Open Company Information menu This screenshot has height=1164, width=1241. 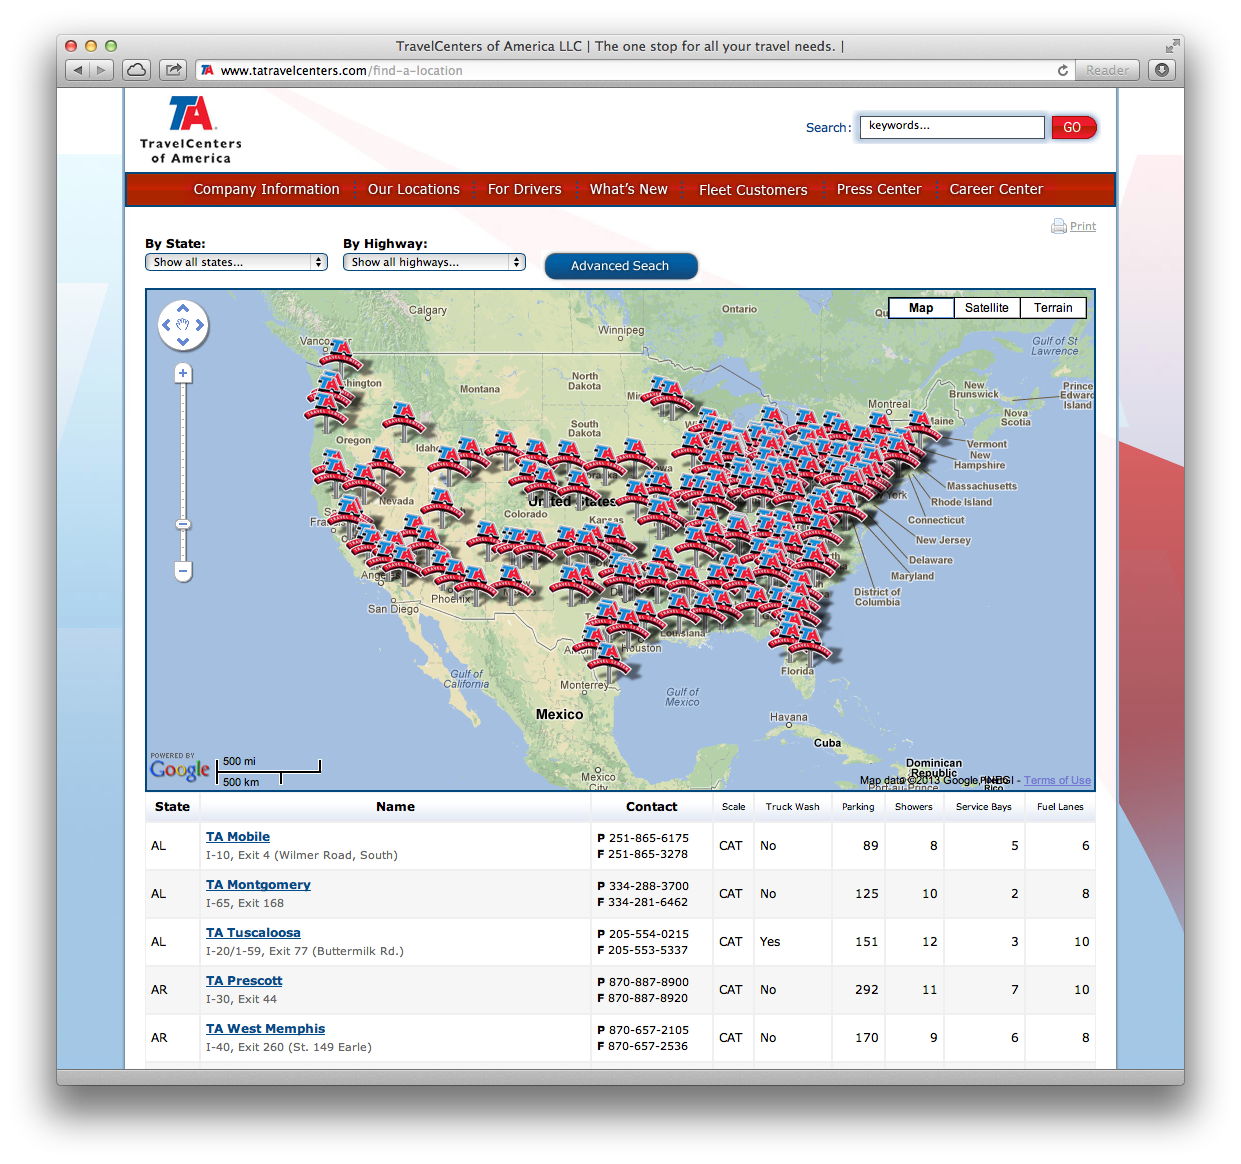[x=266, y=189]
